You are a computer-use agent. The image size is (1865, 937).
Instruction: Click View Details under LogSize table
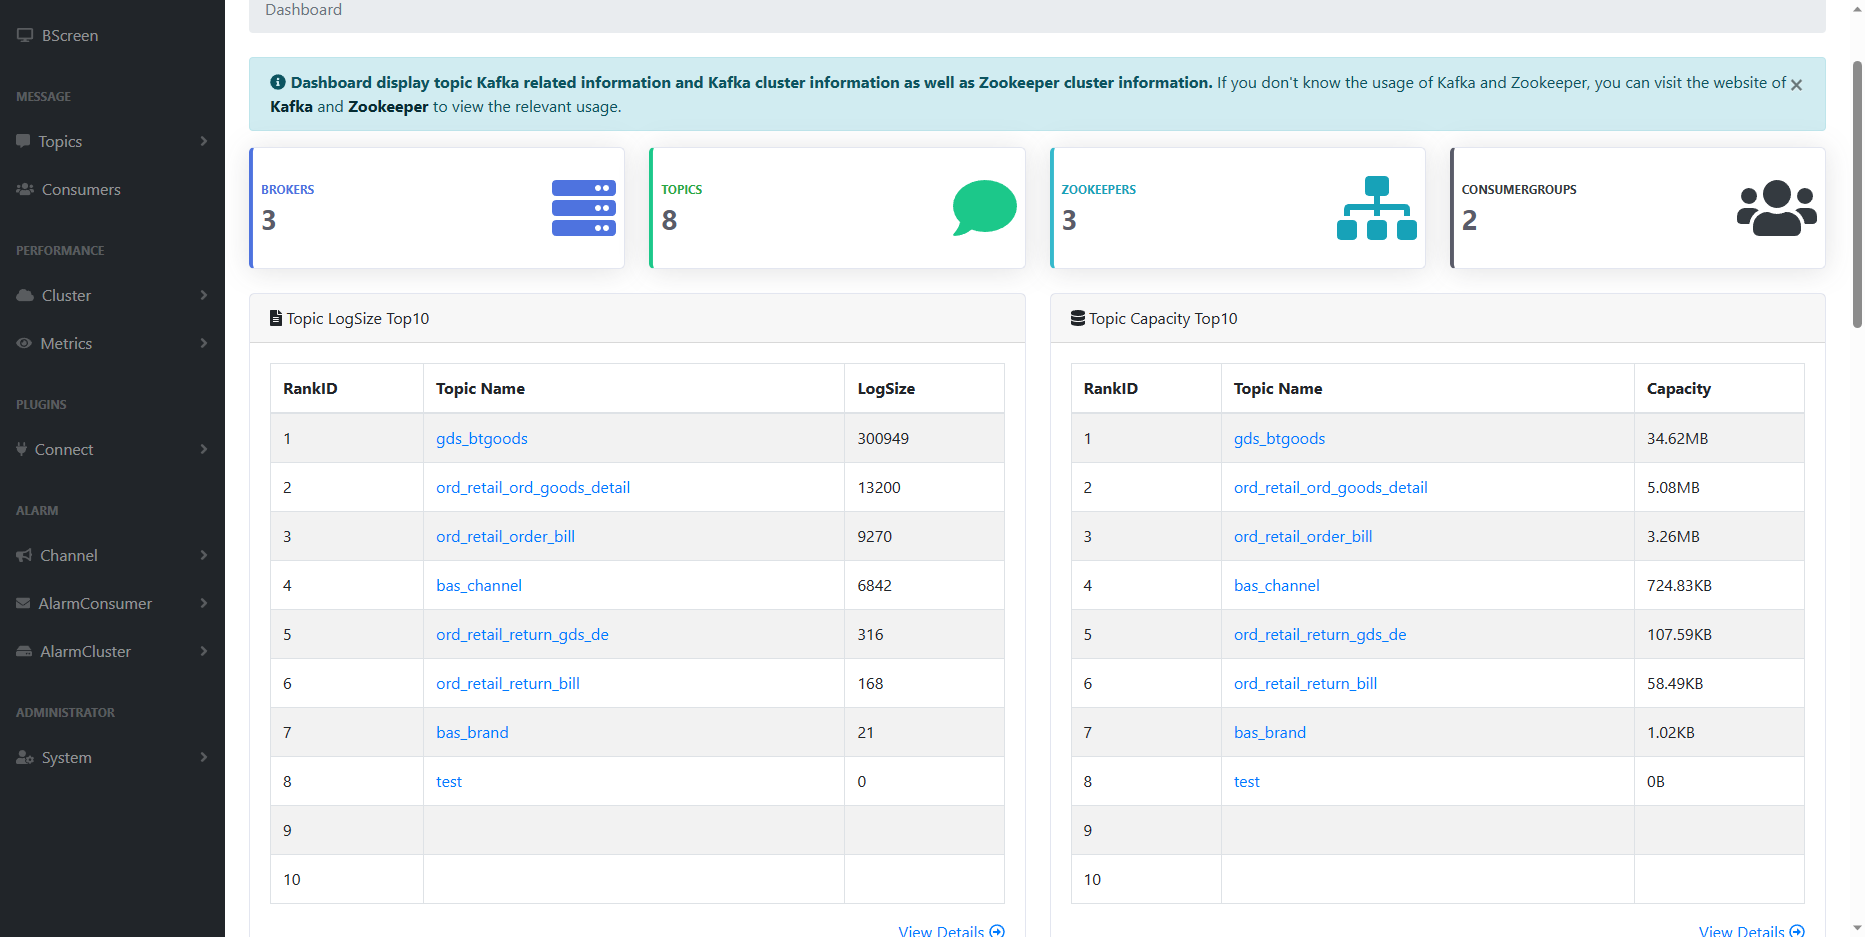click(941, 931)
